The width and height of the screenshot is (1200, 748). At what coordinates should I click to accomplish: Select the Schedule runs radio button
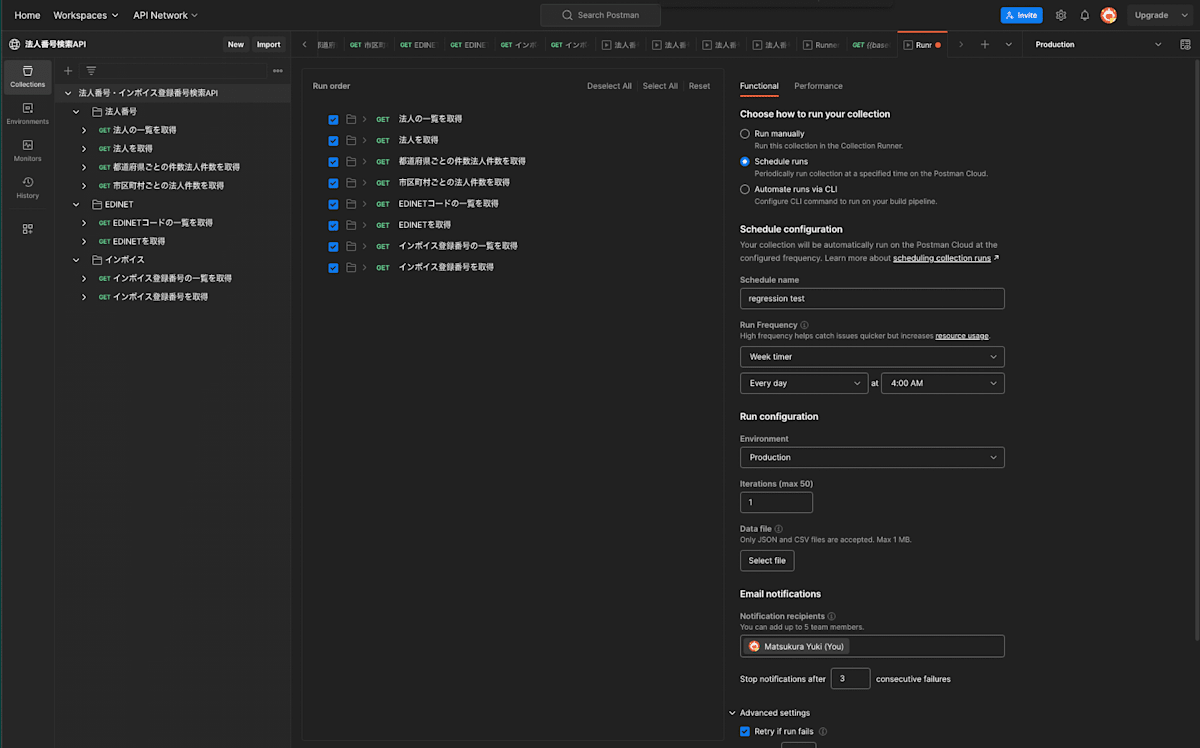pyautogui.click(x=745, y=161)
